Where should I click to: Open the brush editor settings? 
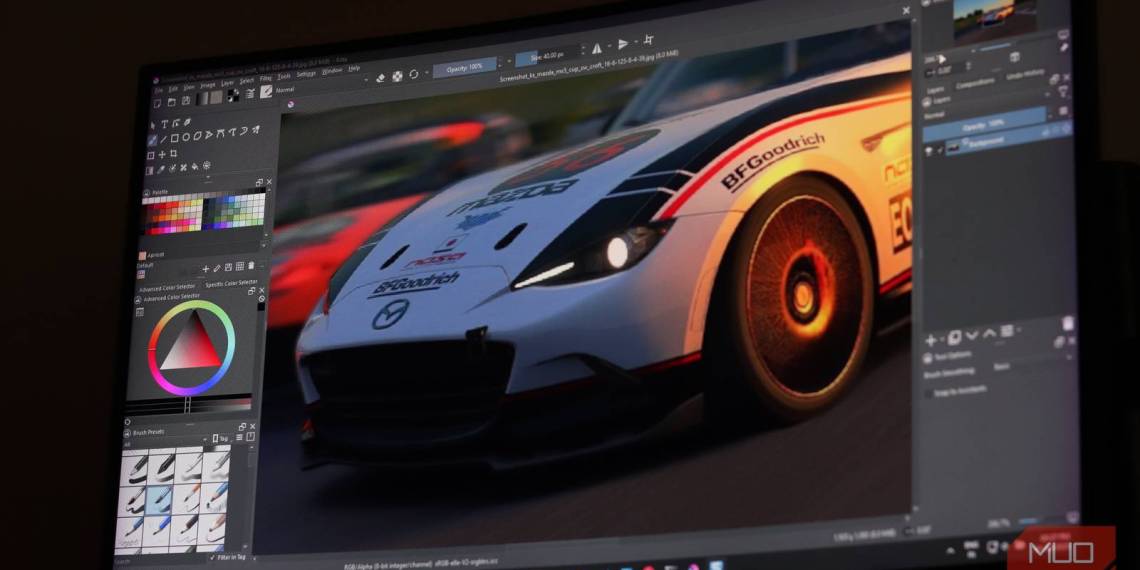250,93
